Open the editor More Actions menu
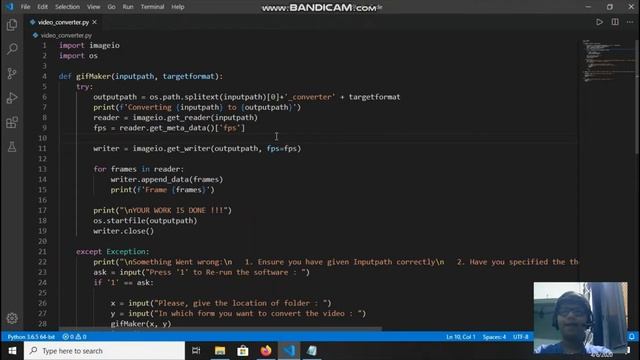Image resolution: width=640 pixels, height=360 pixels. point(630,22)
